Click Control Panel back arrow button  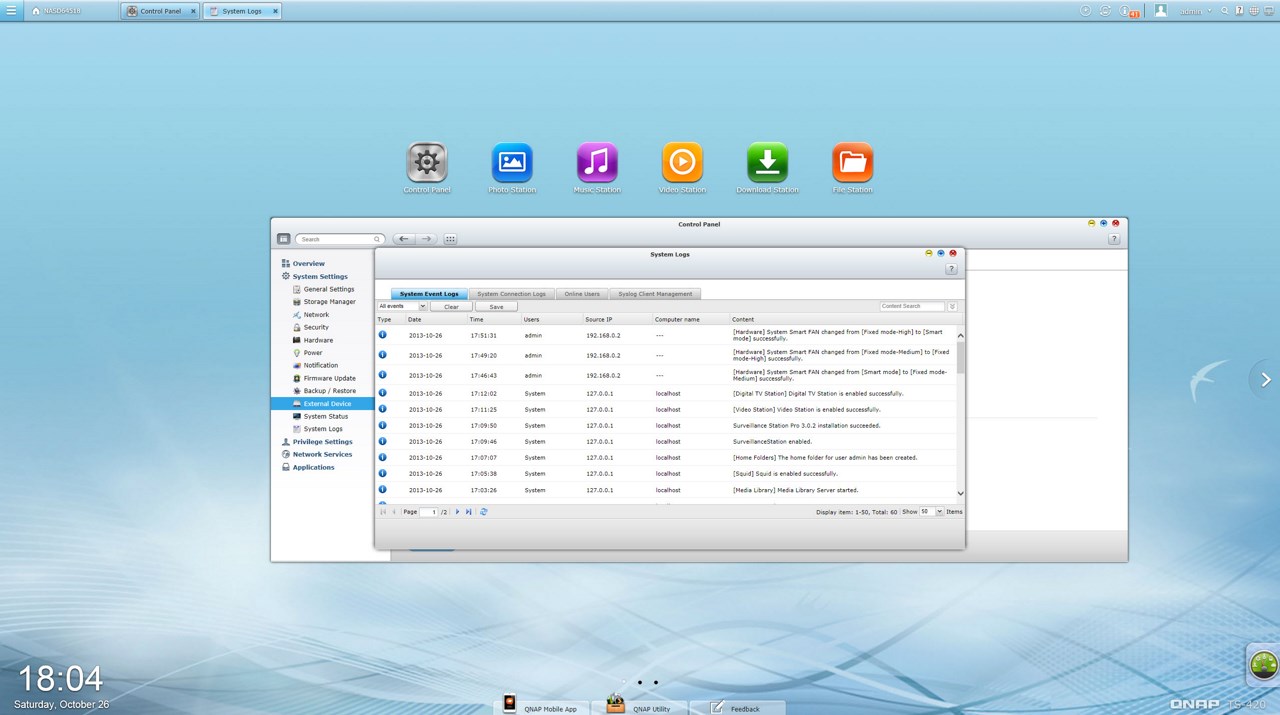403,239
